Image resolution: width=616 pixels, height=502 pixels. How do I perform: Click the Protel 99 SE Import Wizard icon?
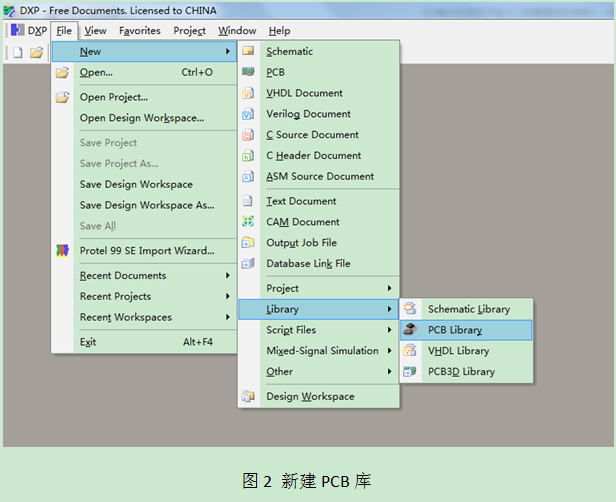[62, 250]
